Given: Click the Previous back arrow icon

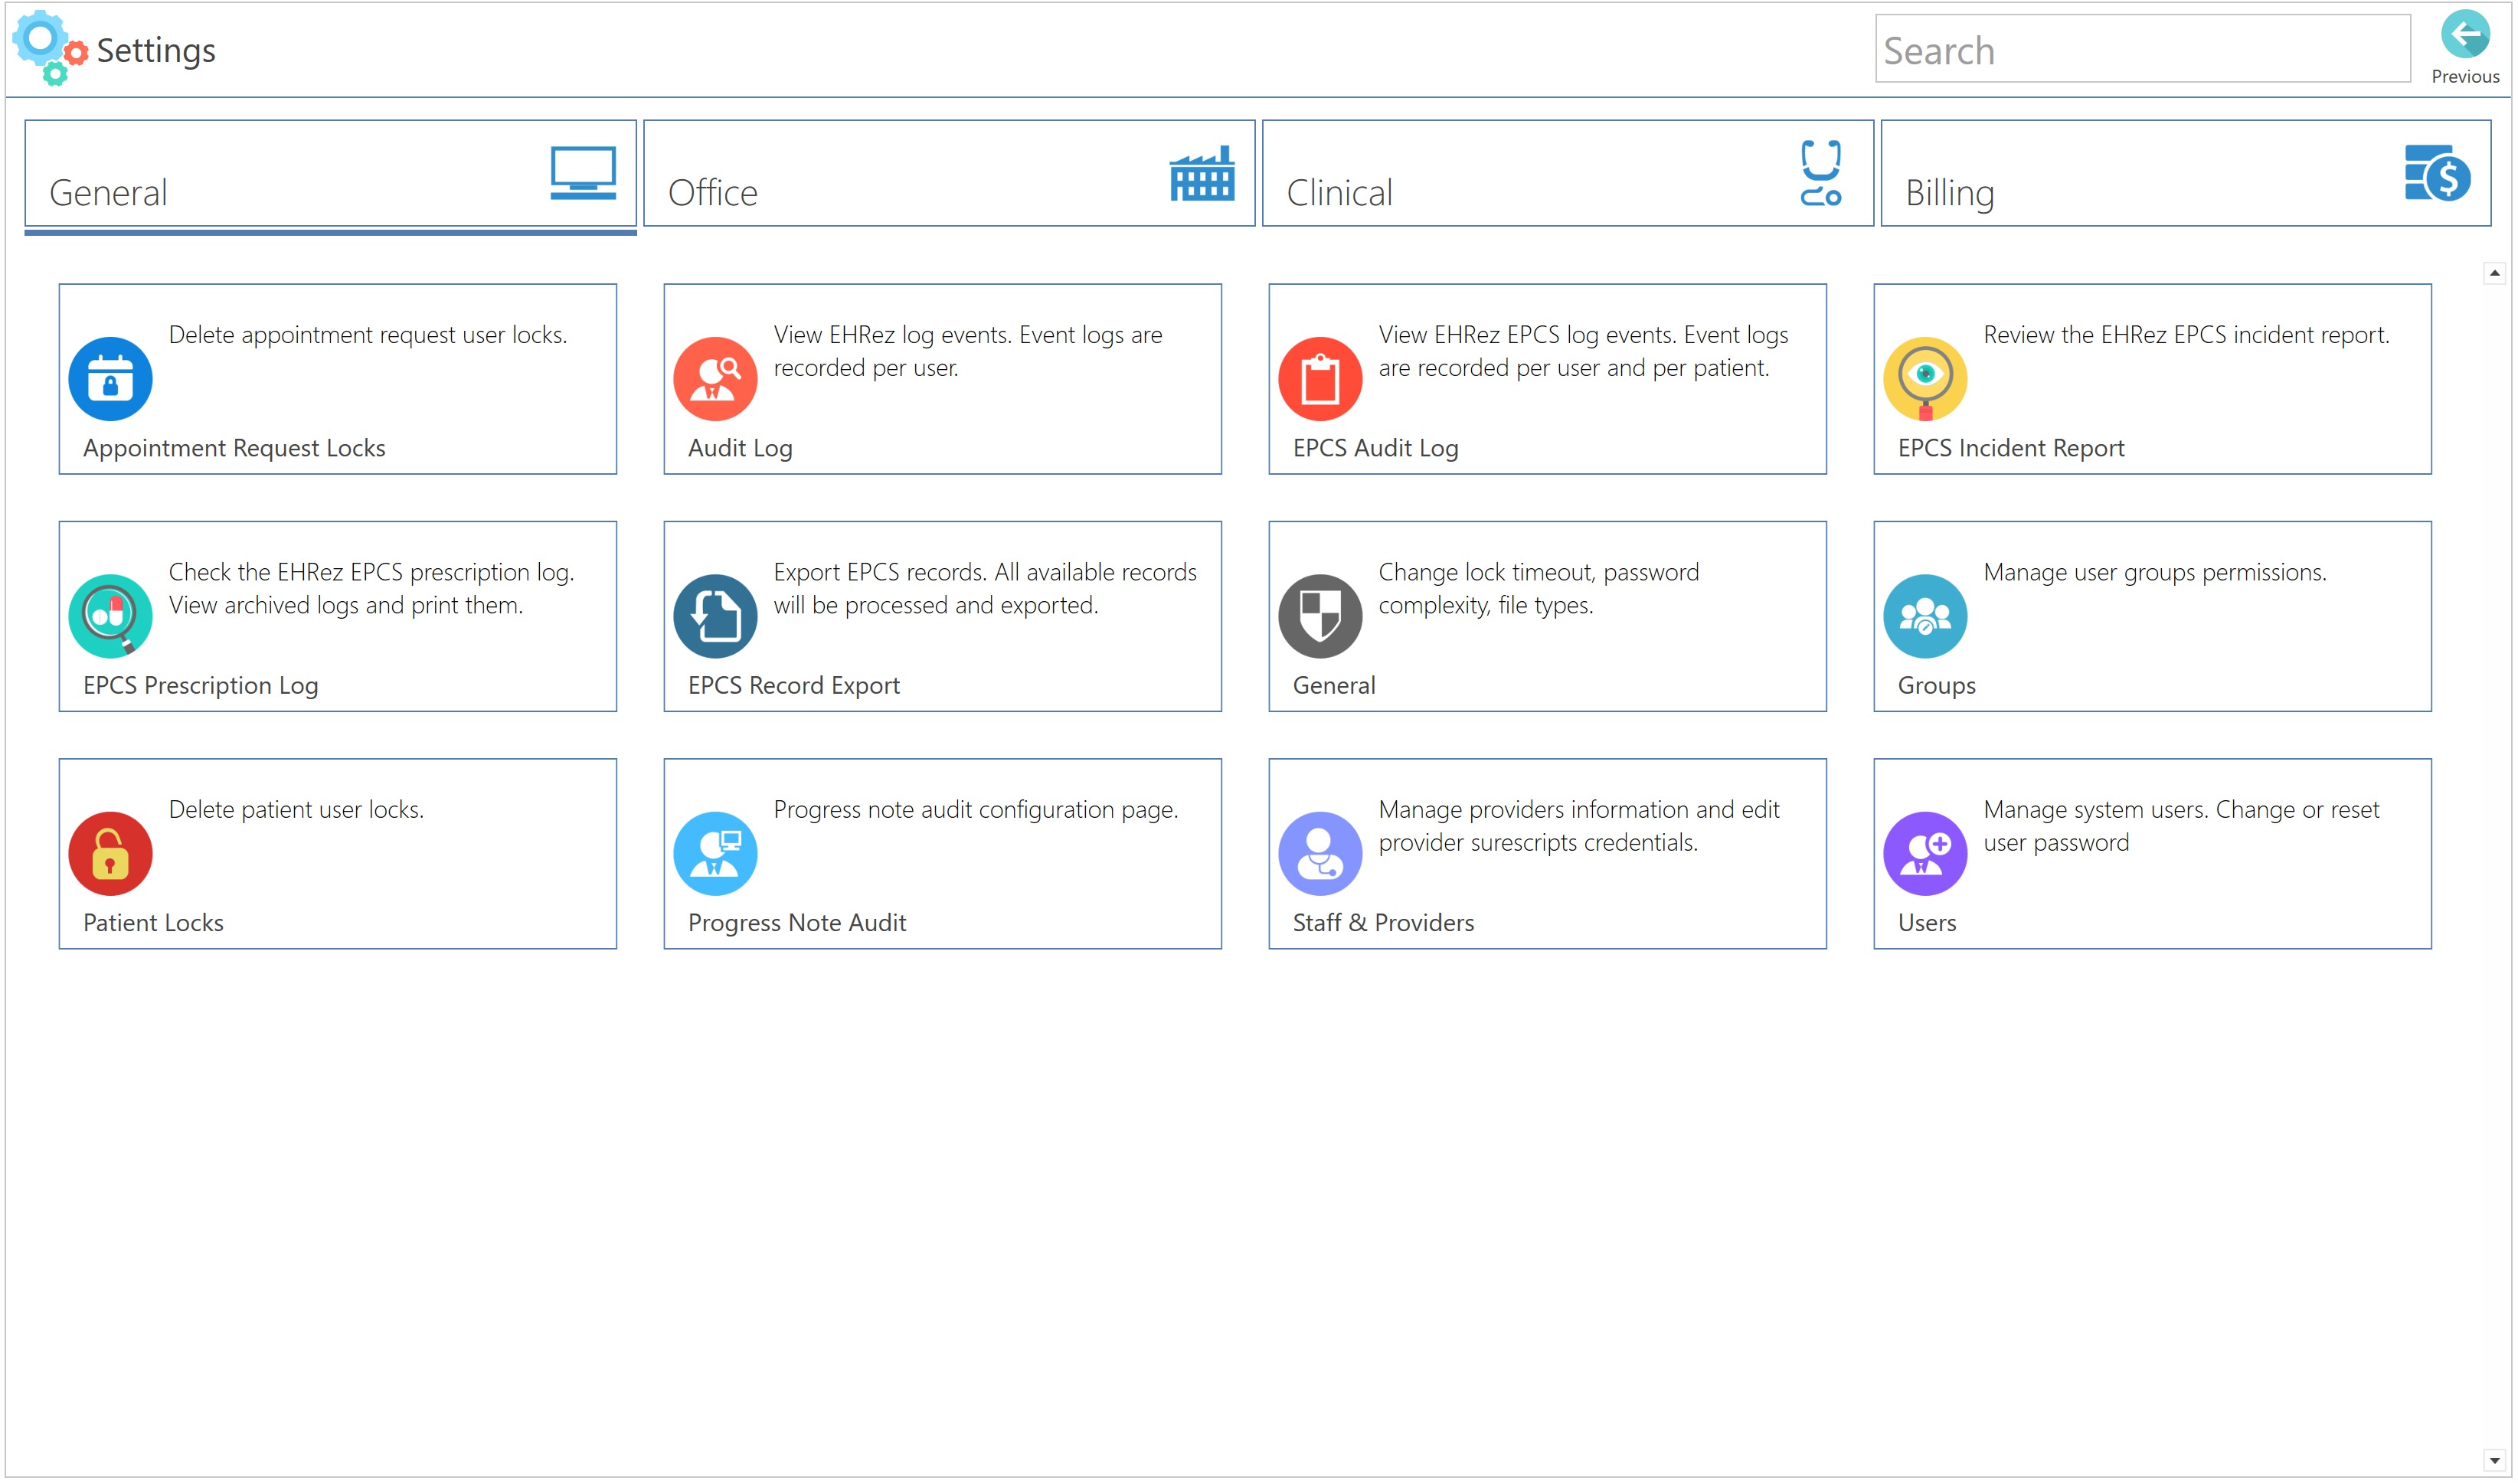Looking at the screenshot, I should click(2465, 34).
